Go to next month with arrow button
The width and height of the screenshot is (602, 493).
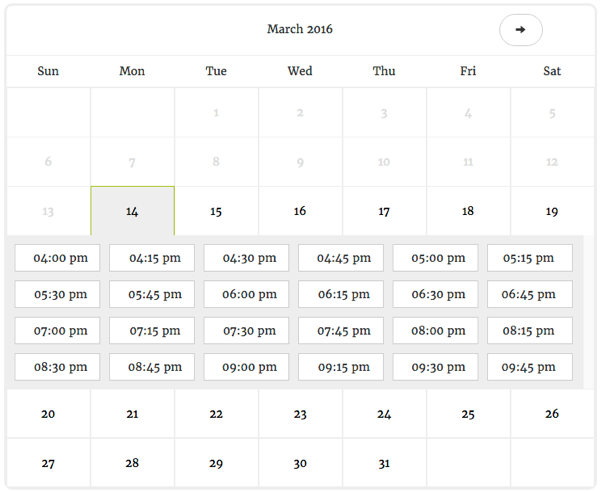(x=520, y=30)
